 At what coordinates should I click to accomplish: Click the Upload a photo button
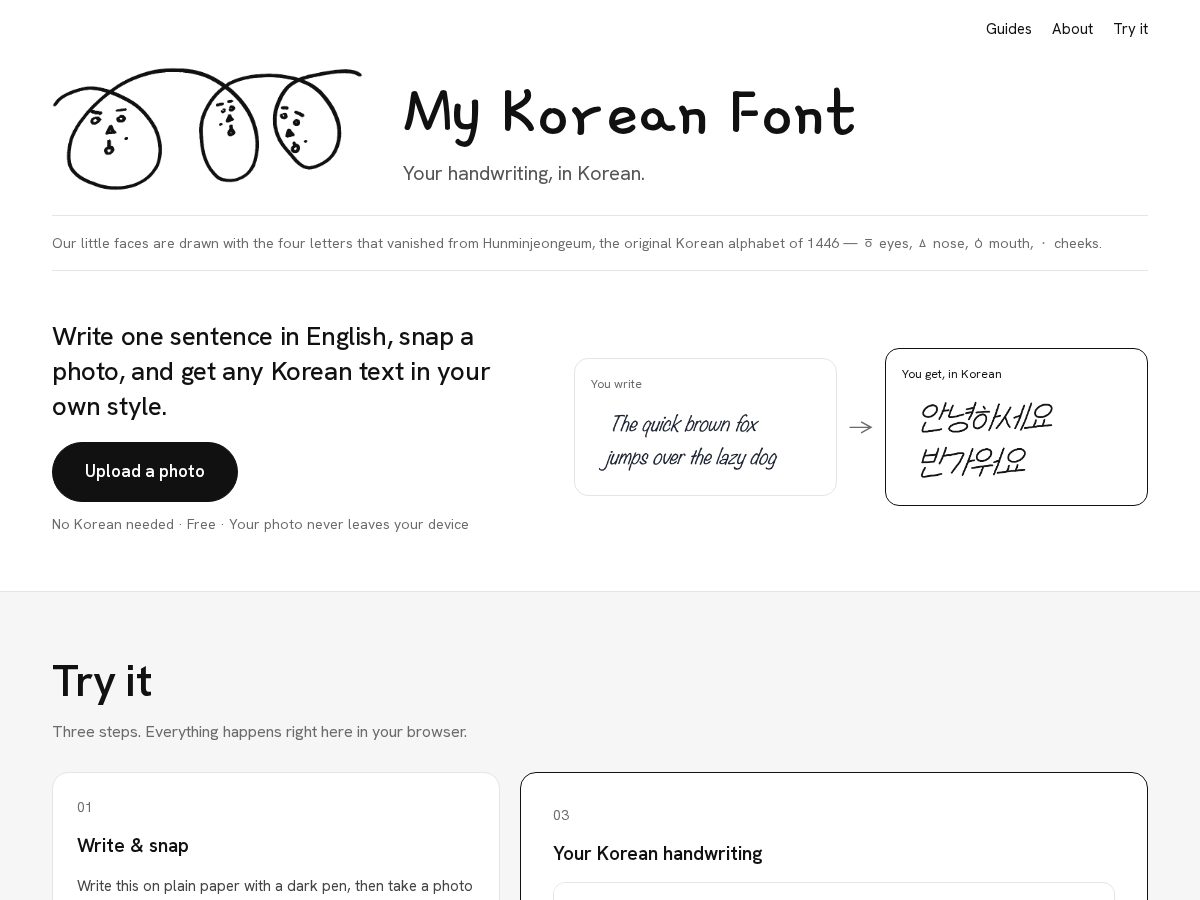(x=145, y=472)
